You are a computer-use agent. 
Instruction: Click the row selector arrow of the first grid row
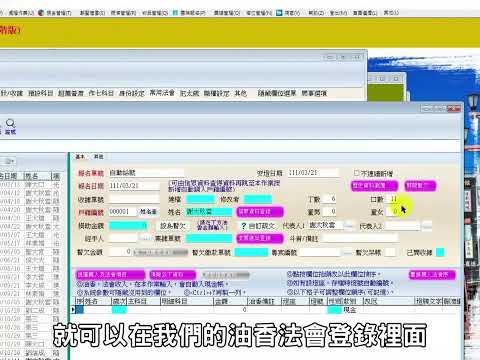tap(74, 310)
